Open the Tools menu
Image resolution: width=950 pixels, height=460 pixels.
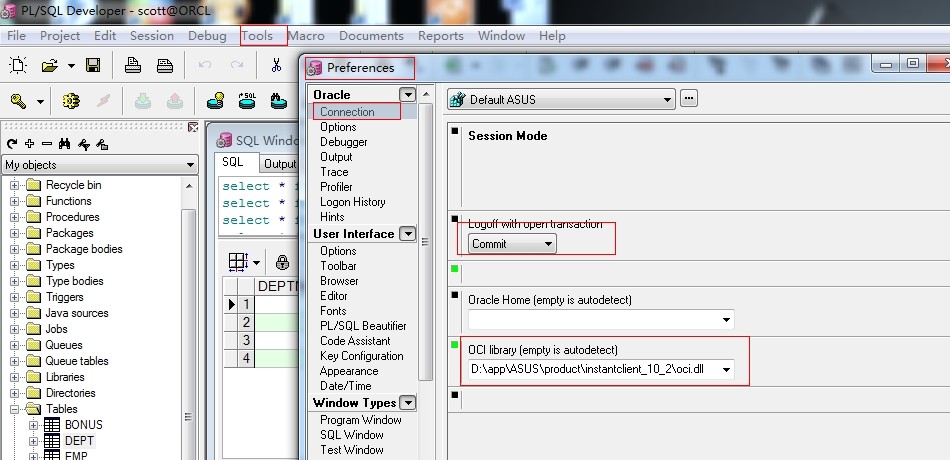pos(257,36)
